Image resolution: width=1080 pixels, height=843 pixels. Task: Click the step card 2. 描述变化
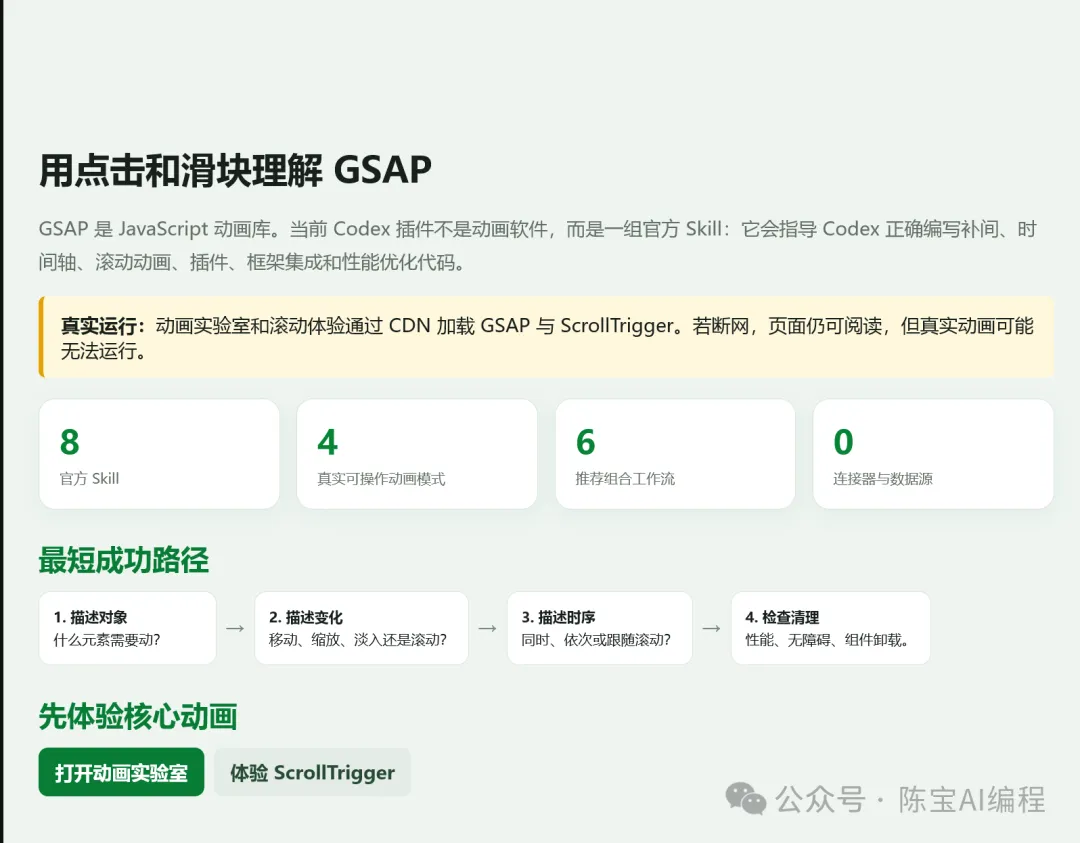tap(362, 628)
